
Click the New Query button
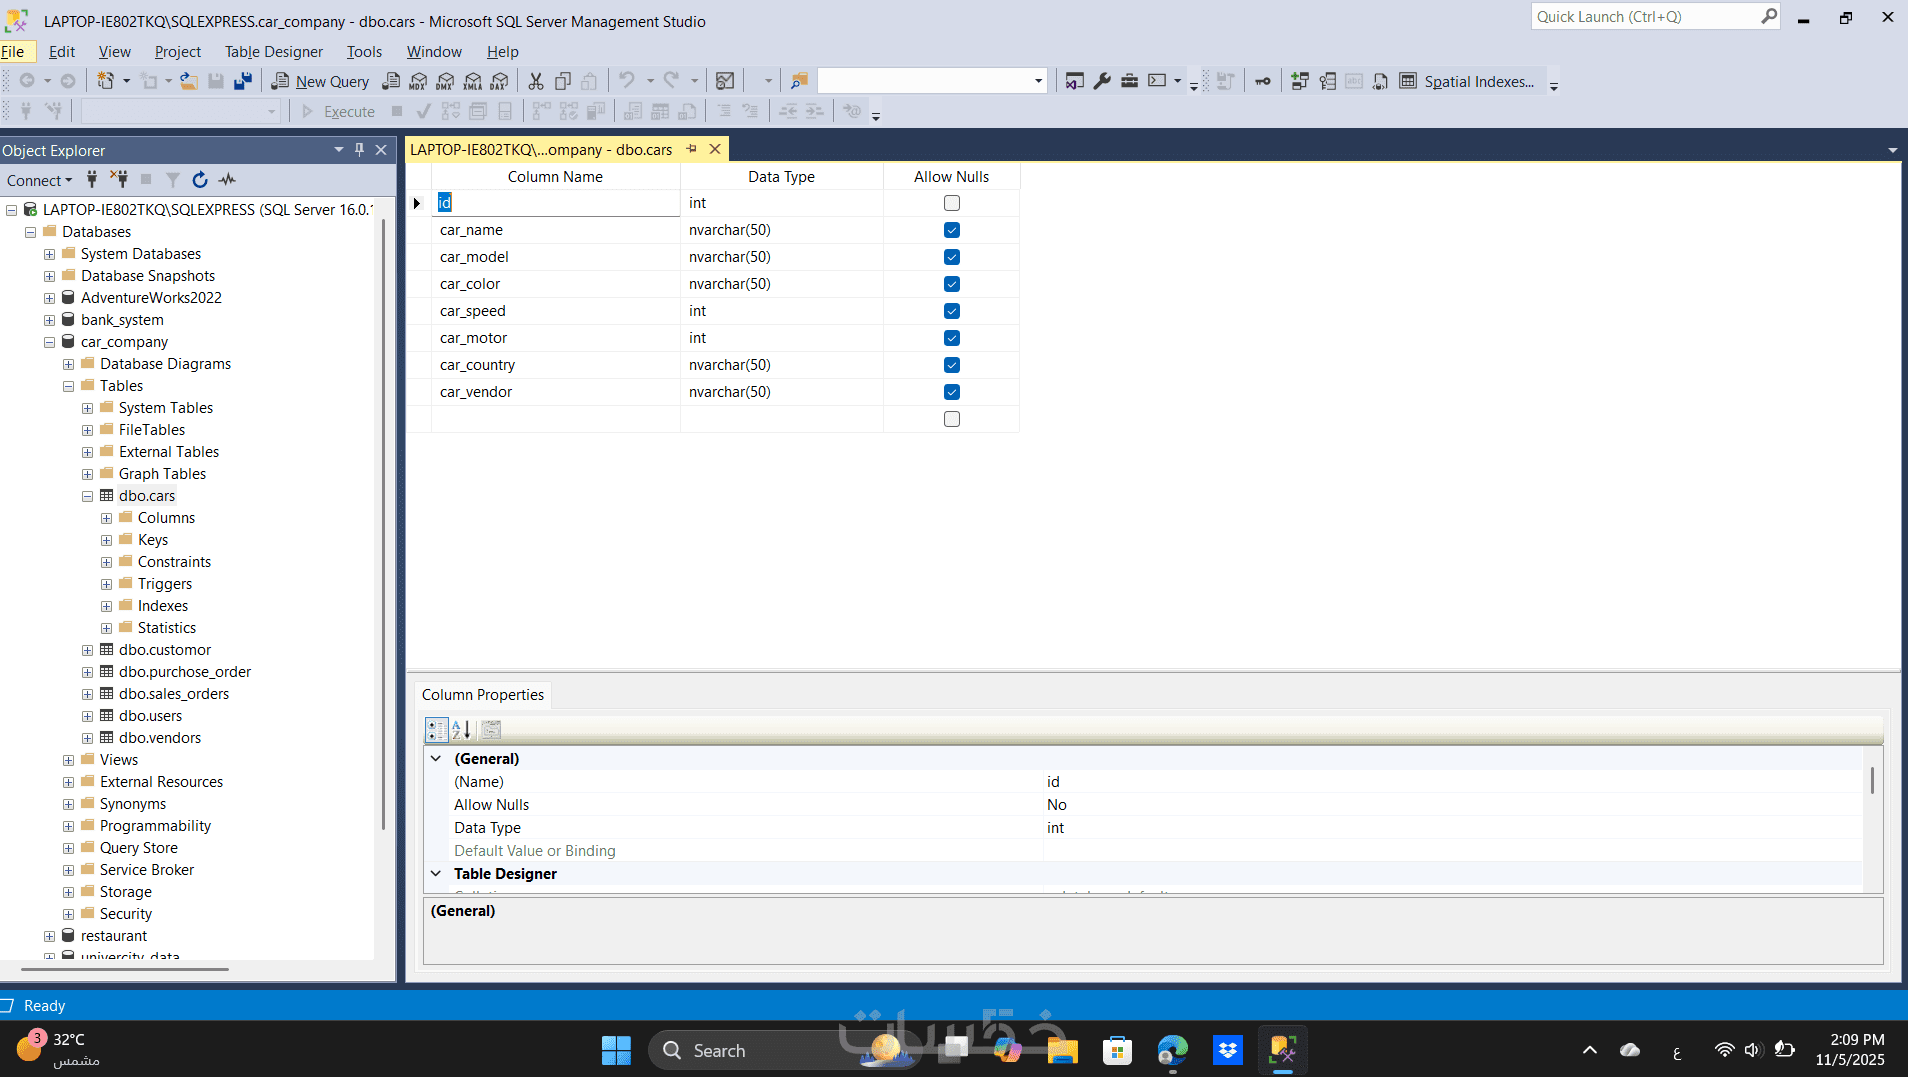point(320,81)
